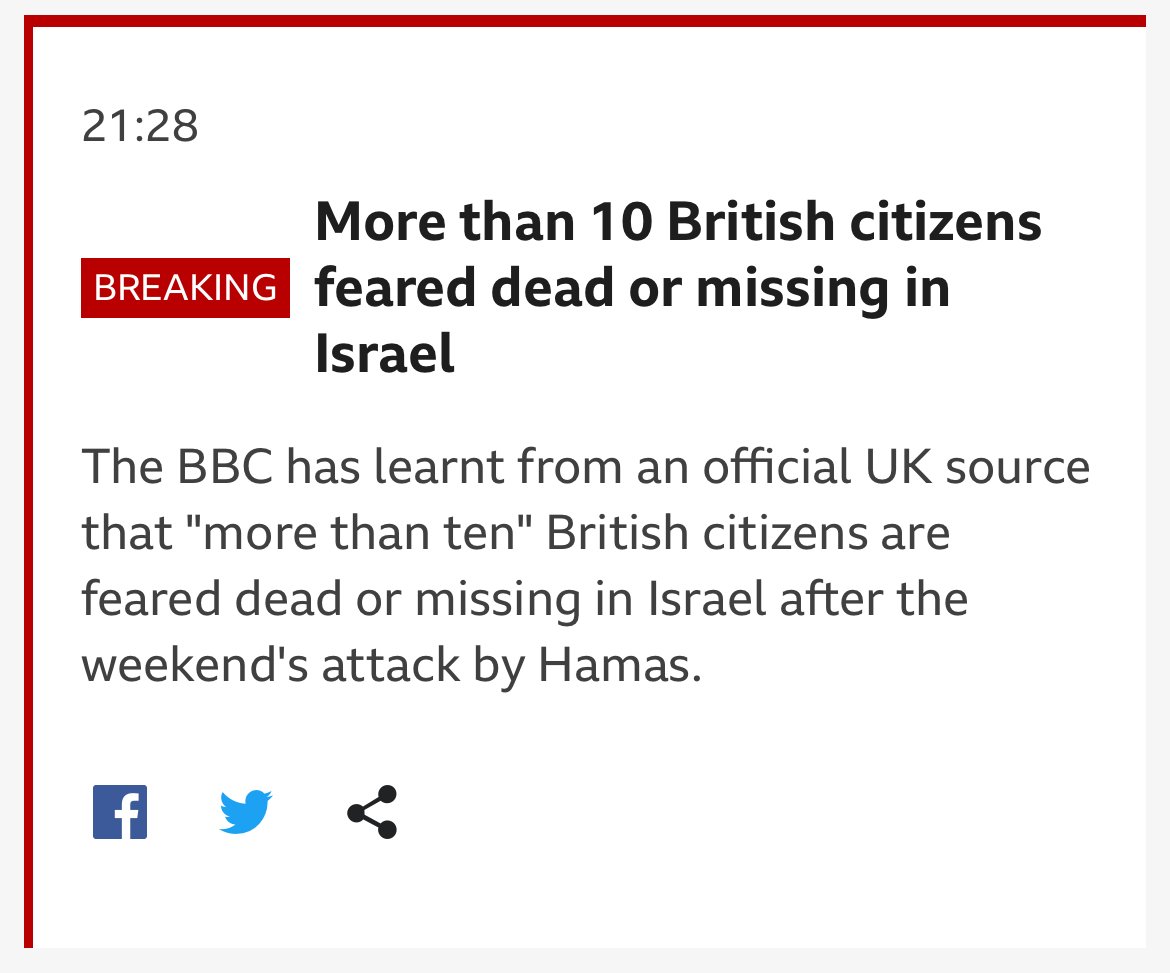The image size is (1170, 973).
Task: Click 'More than 10' in the headline
Action: 484,222
